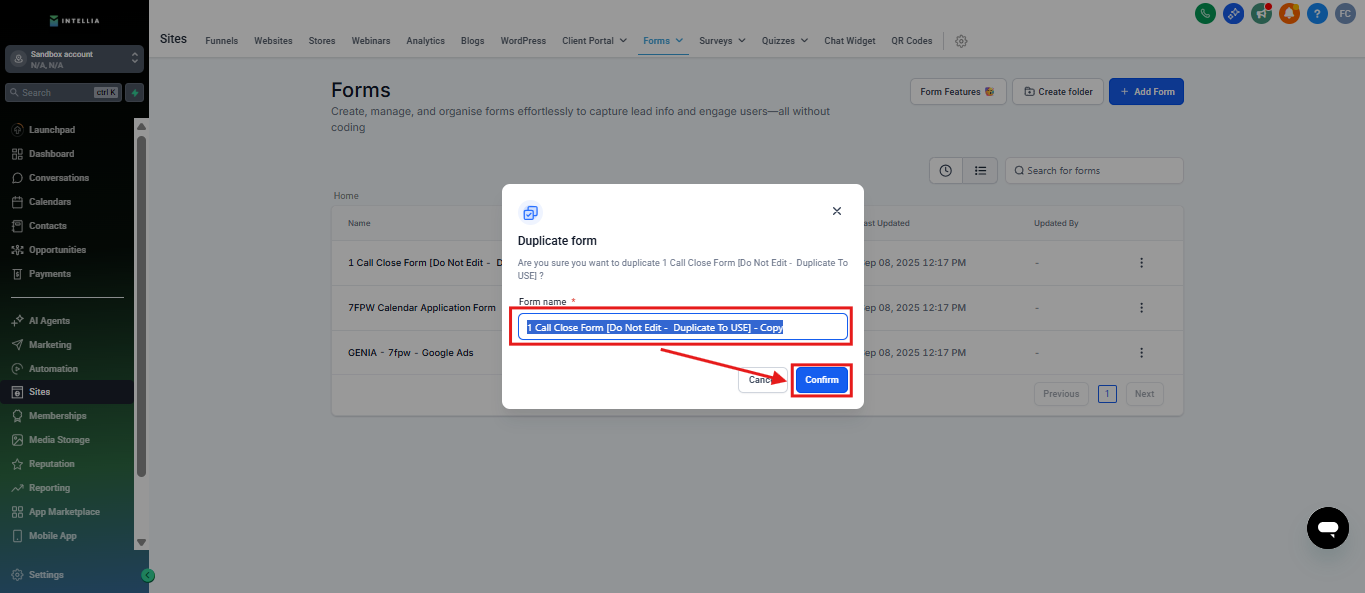Expand the Client Portal dropdown
The image size is (1365, 593).
[594, 41]
